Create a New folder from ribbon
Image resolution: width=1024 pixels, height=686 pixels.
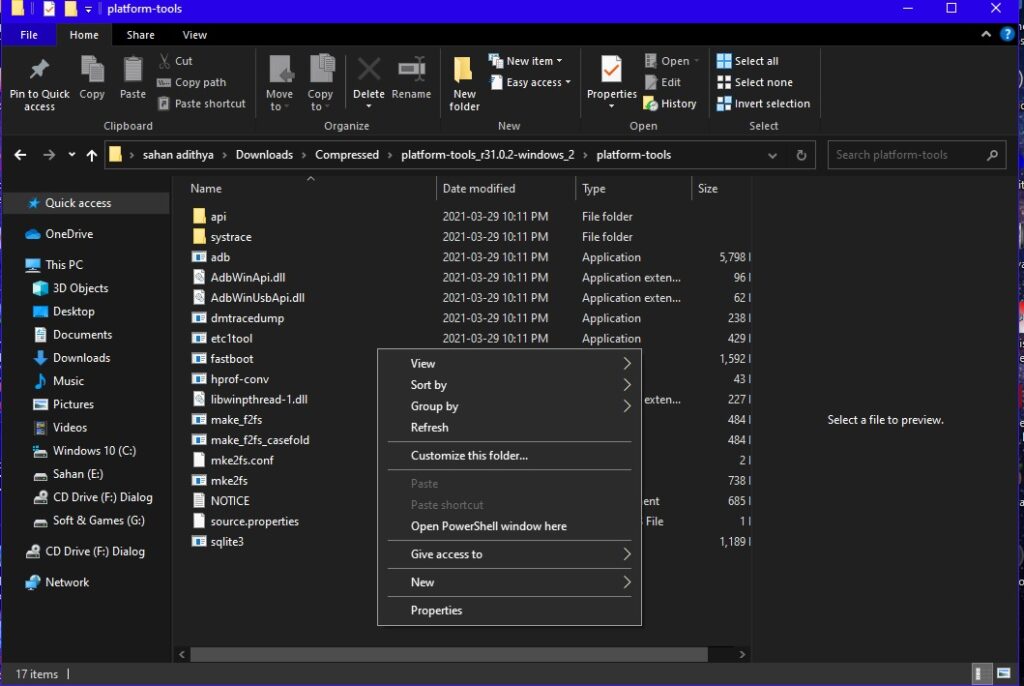point(464,84)
